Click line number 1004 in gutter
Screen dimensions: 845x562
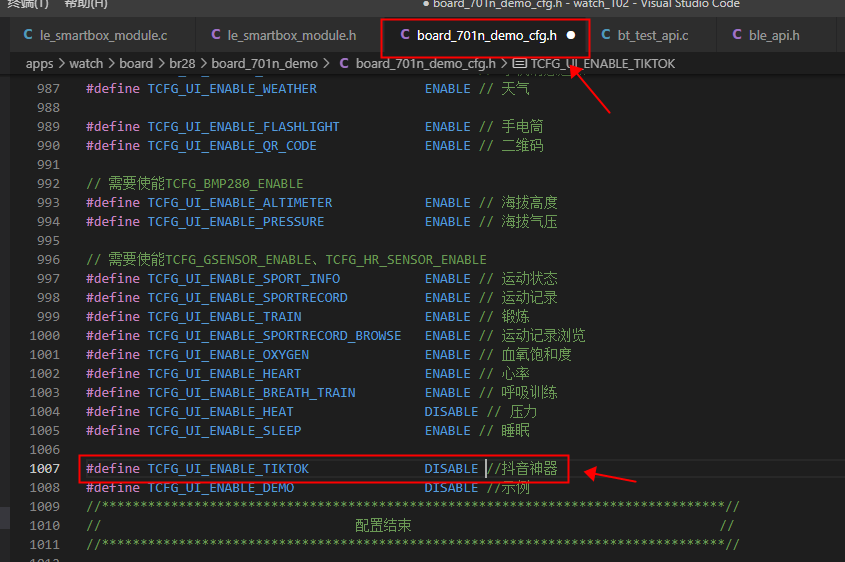click(x=44, y=412)
